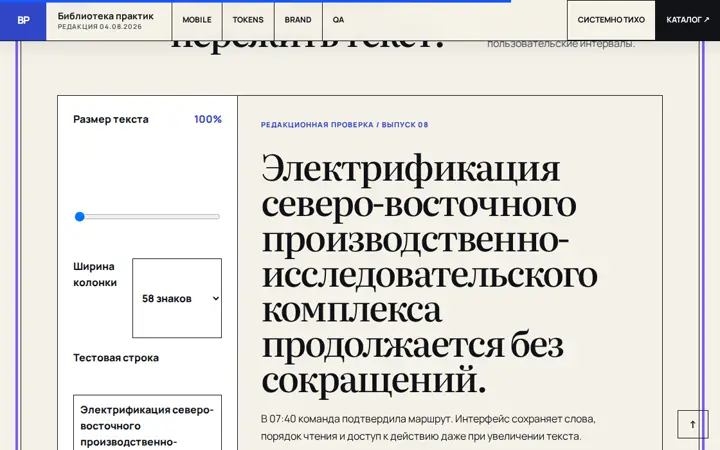The height and width of the screenshot is (450, 720).
Task: Click the paragraph starting В 07:40 команда
Action: point(428,428)
